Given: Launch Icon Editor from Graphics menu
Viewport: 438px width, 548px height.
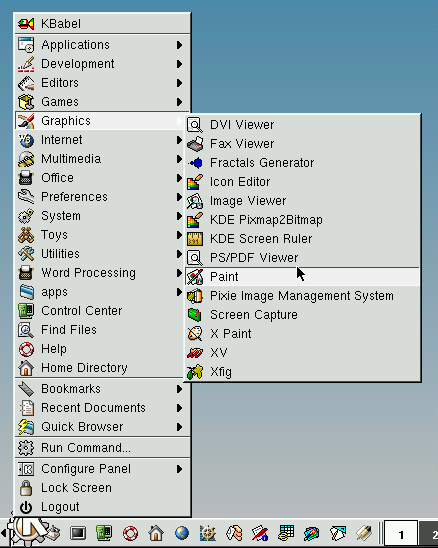Looking at the screenshot, I should [302, 182].
